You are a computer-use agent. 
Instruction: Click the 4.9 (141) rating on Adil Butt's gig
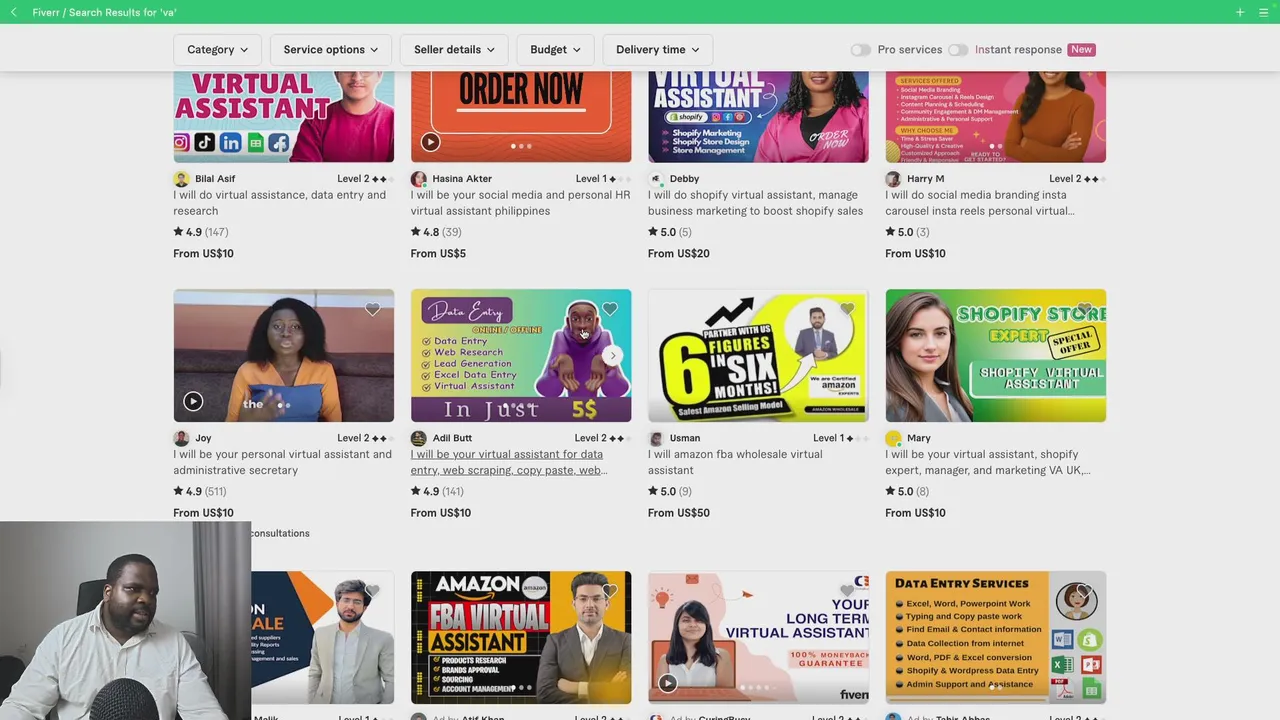point(437,492)
